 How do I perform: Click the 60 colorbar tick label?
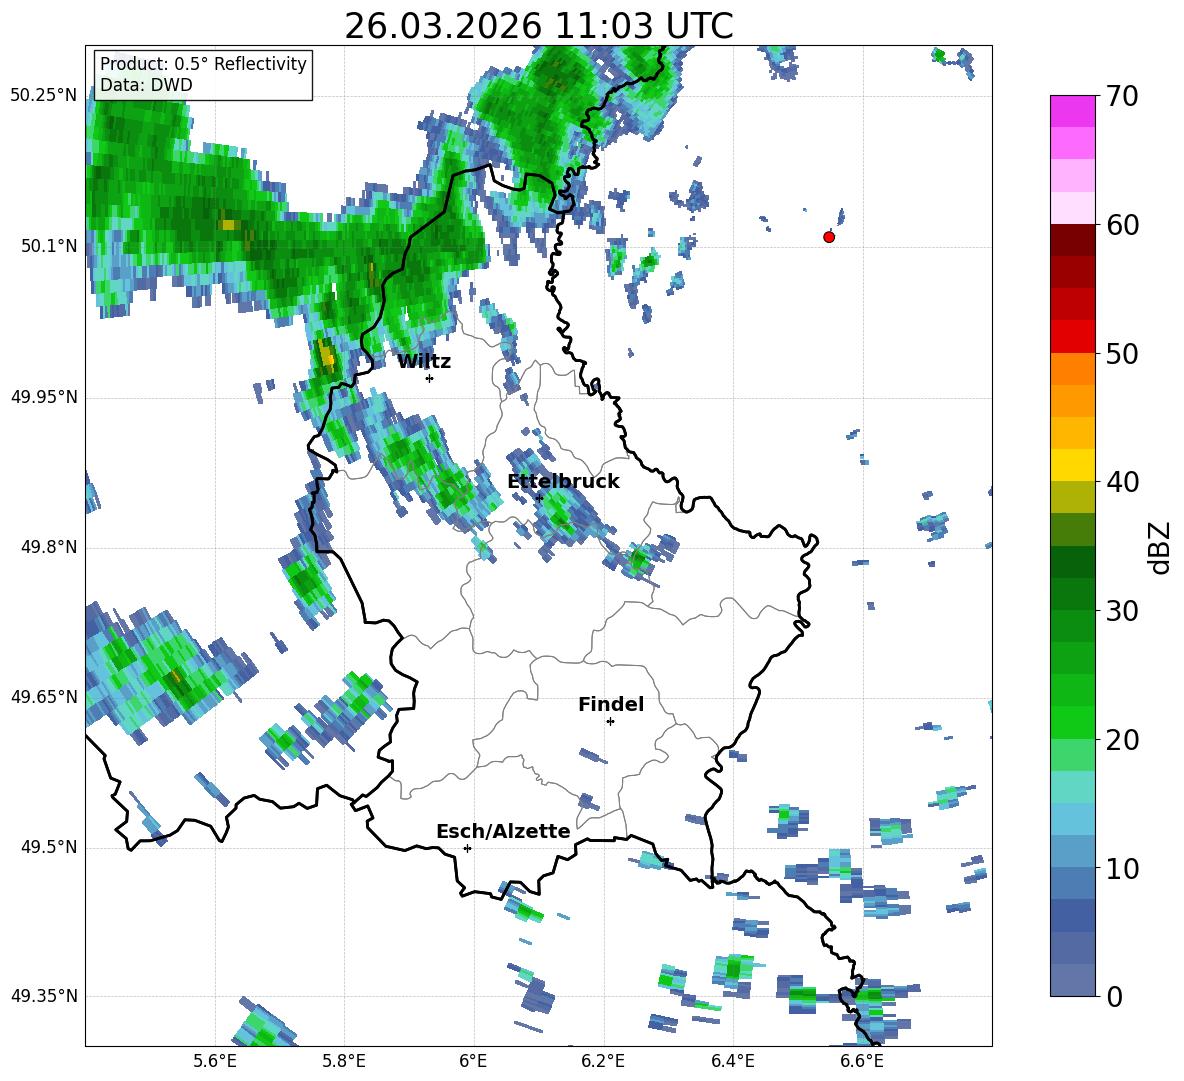click(1122, 225)
